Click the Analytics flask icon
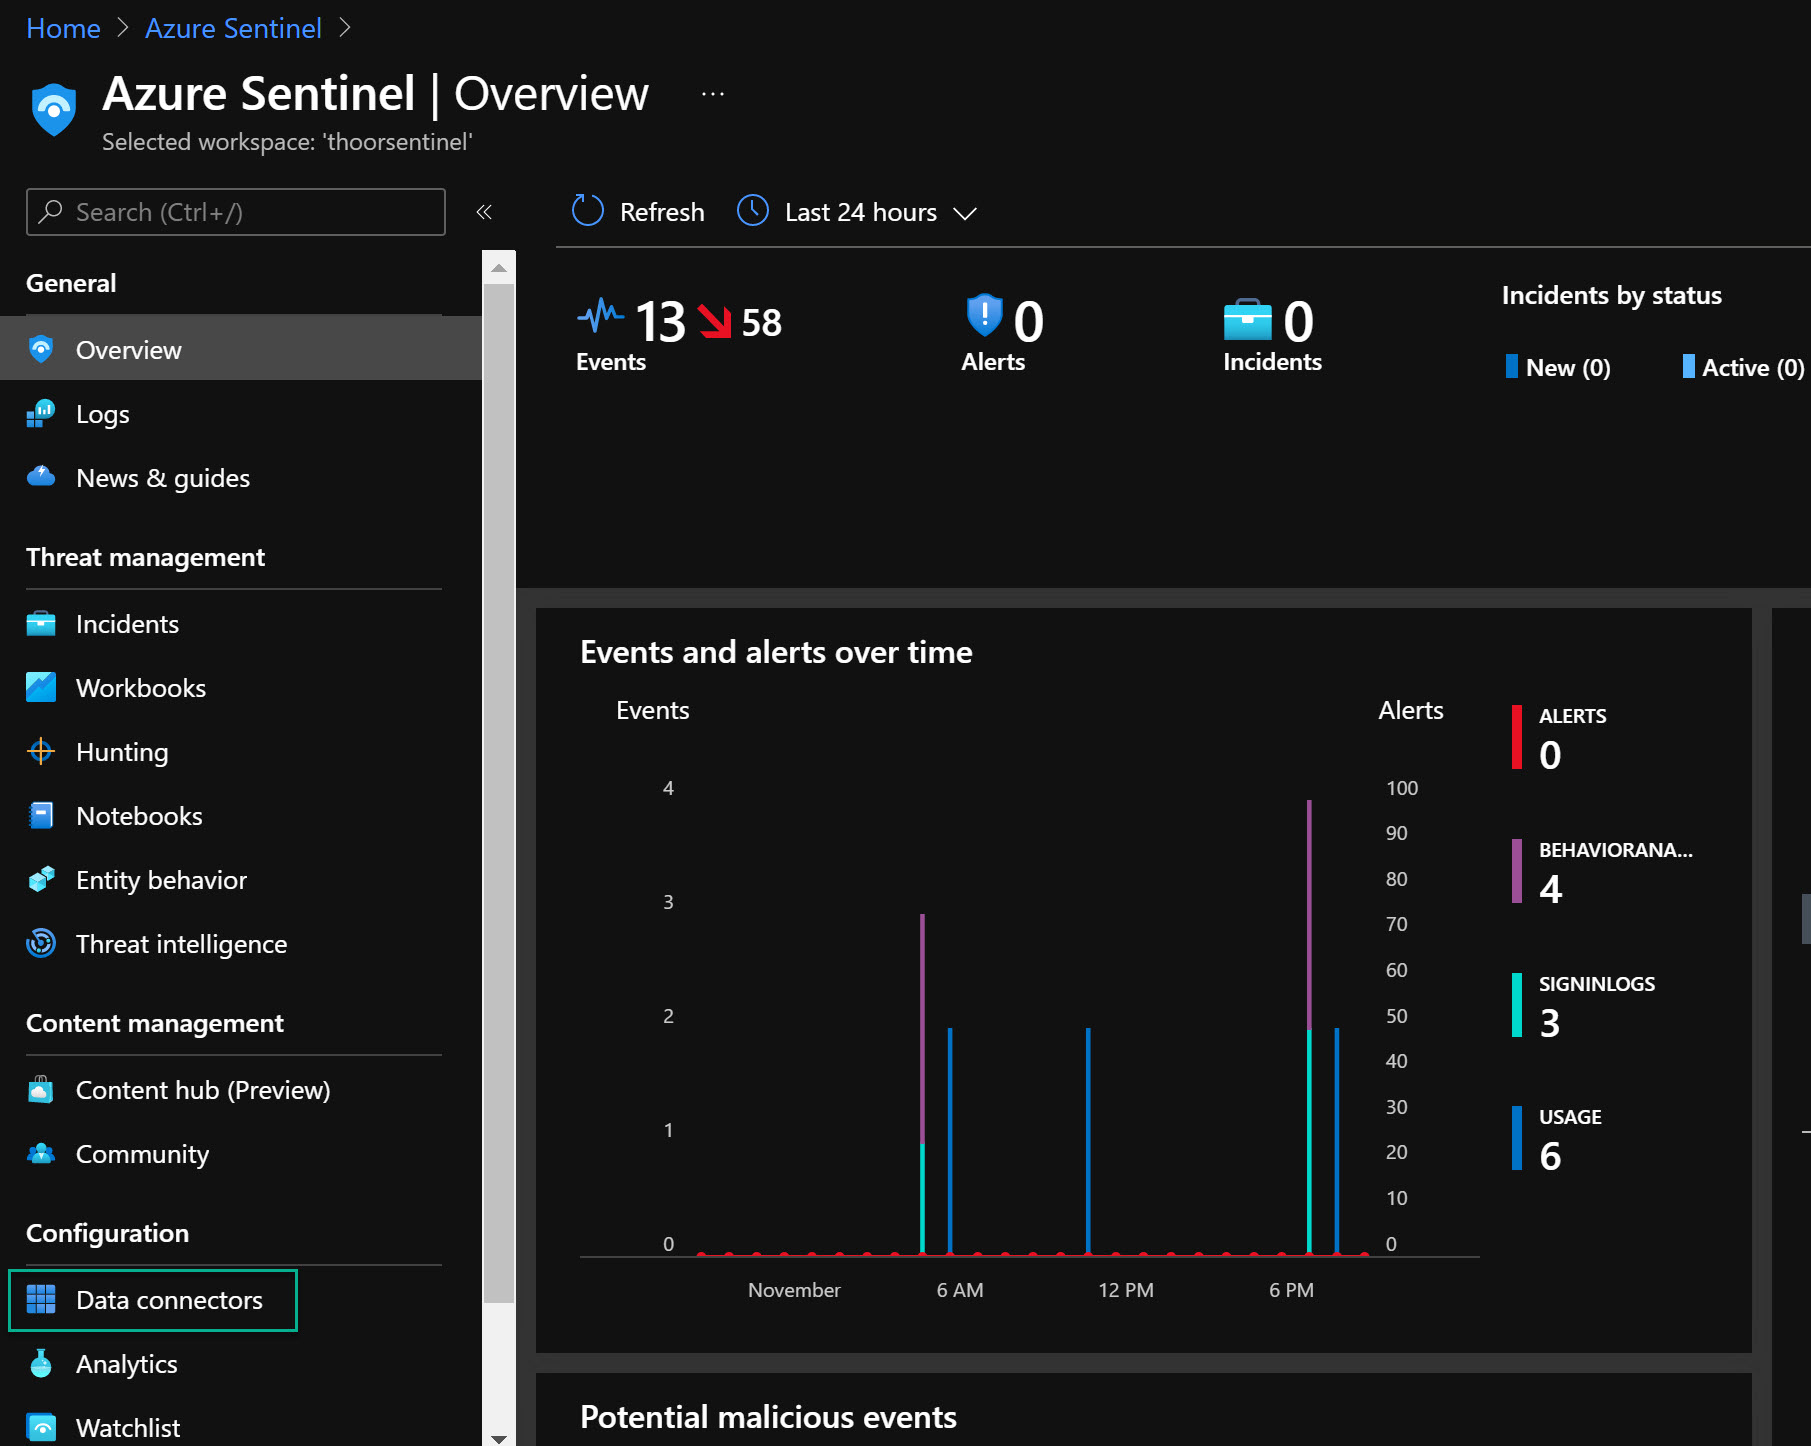Image resolution: width=1811 pixels, height=1446 pixels. point(41,1363)
